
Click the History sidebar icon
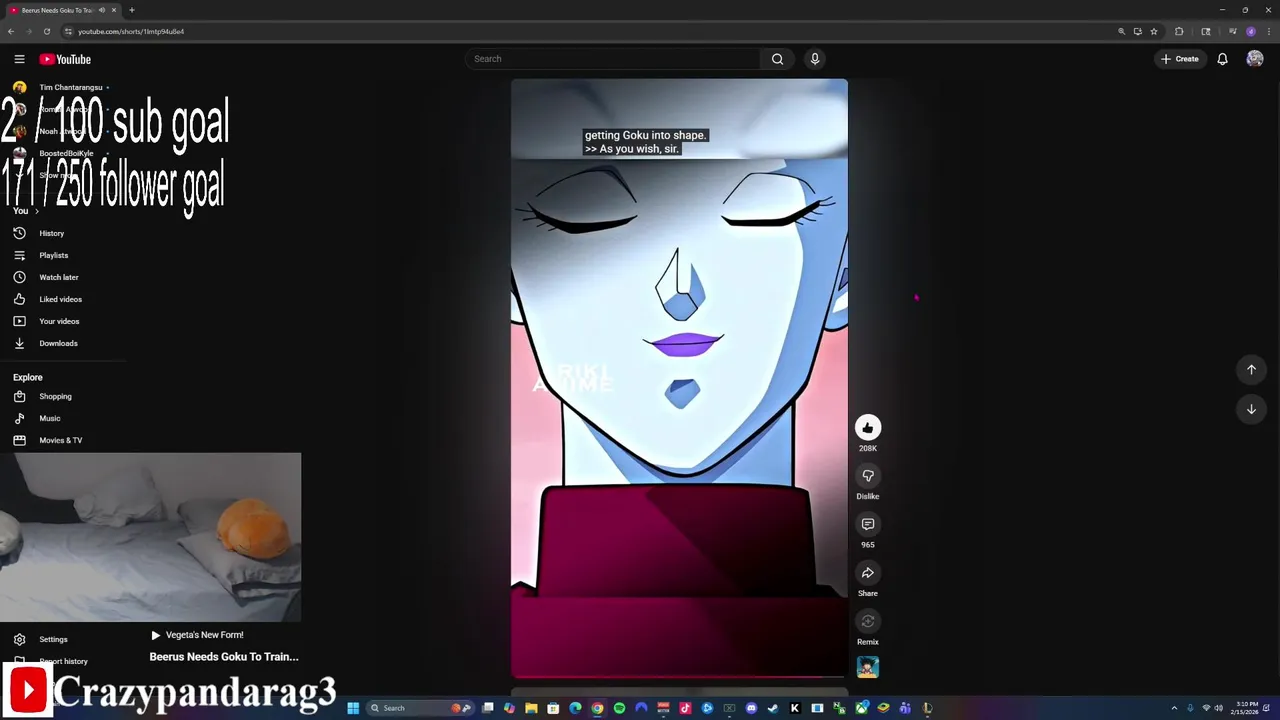[19, 233]
